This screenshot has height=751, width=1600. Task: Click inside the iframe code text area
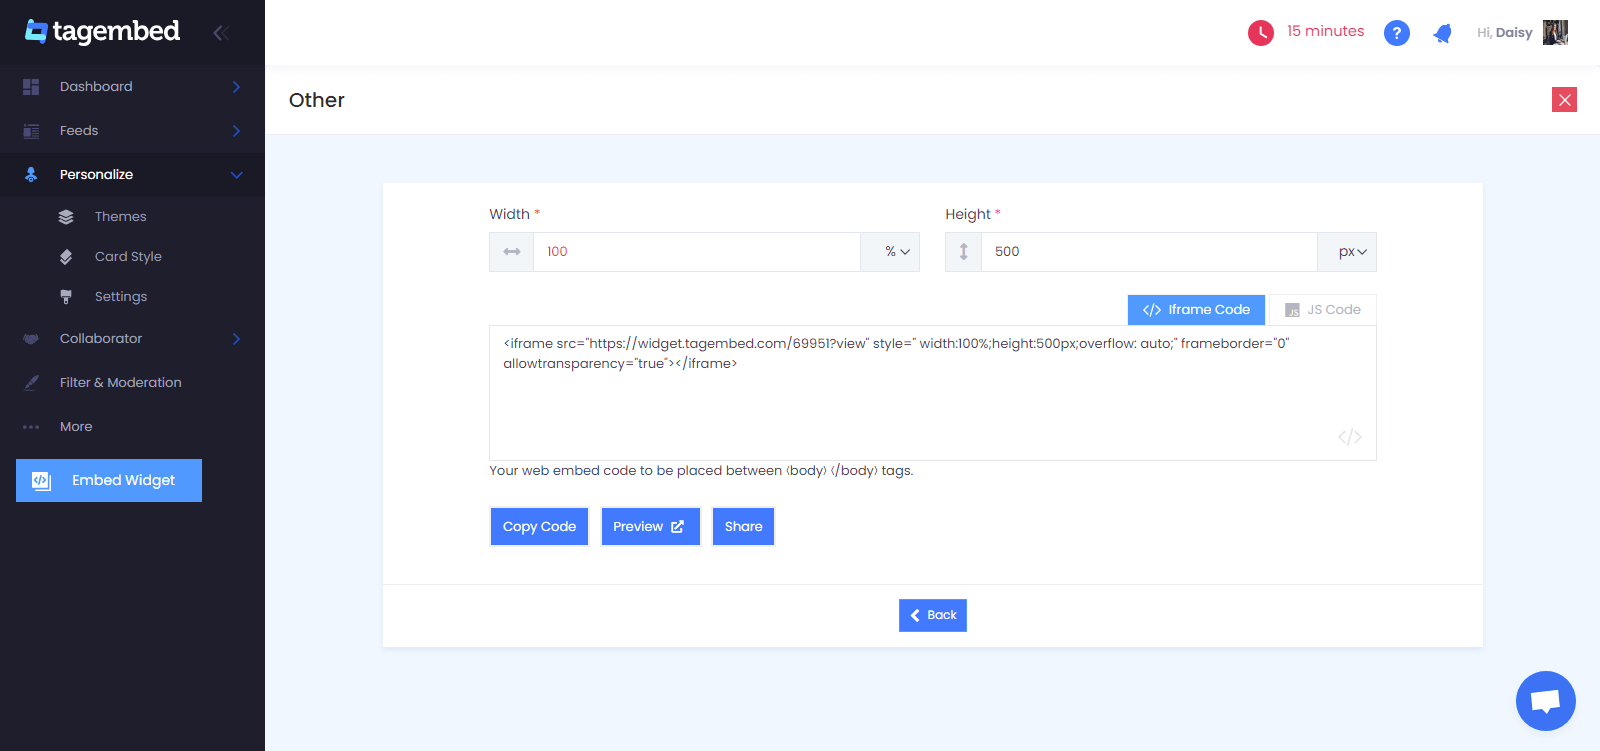933,393
